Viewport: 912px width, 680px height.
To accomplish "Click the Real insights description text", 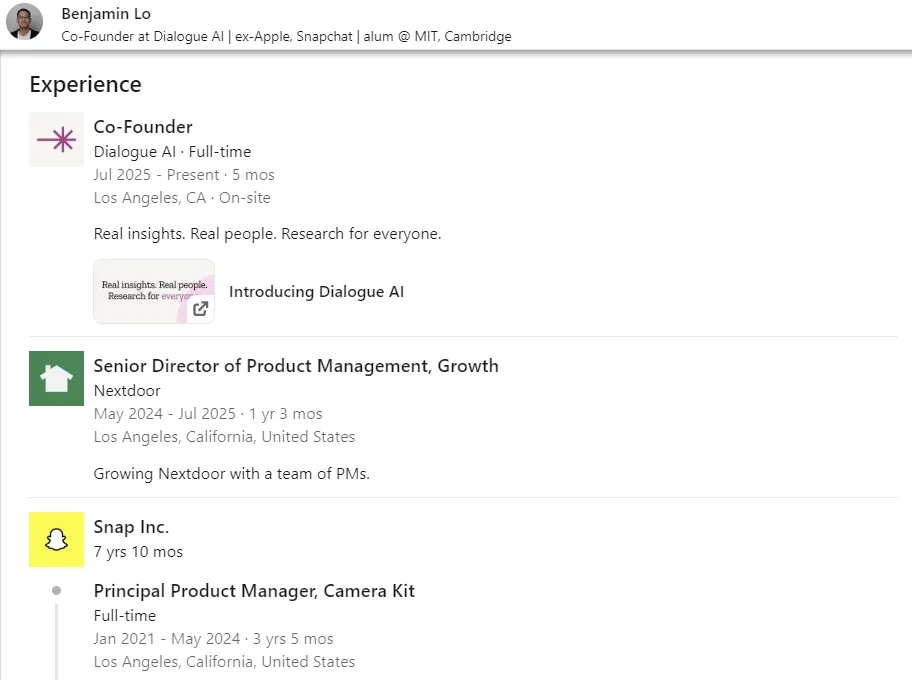I will (267, 234).
